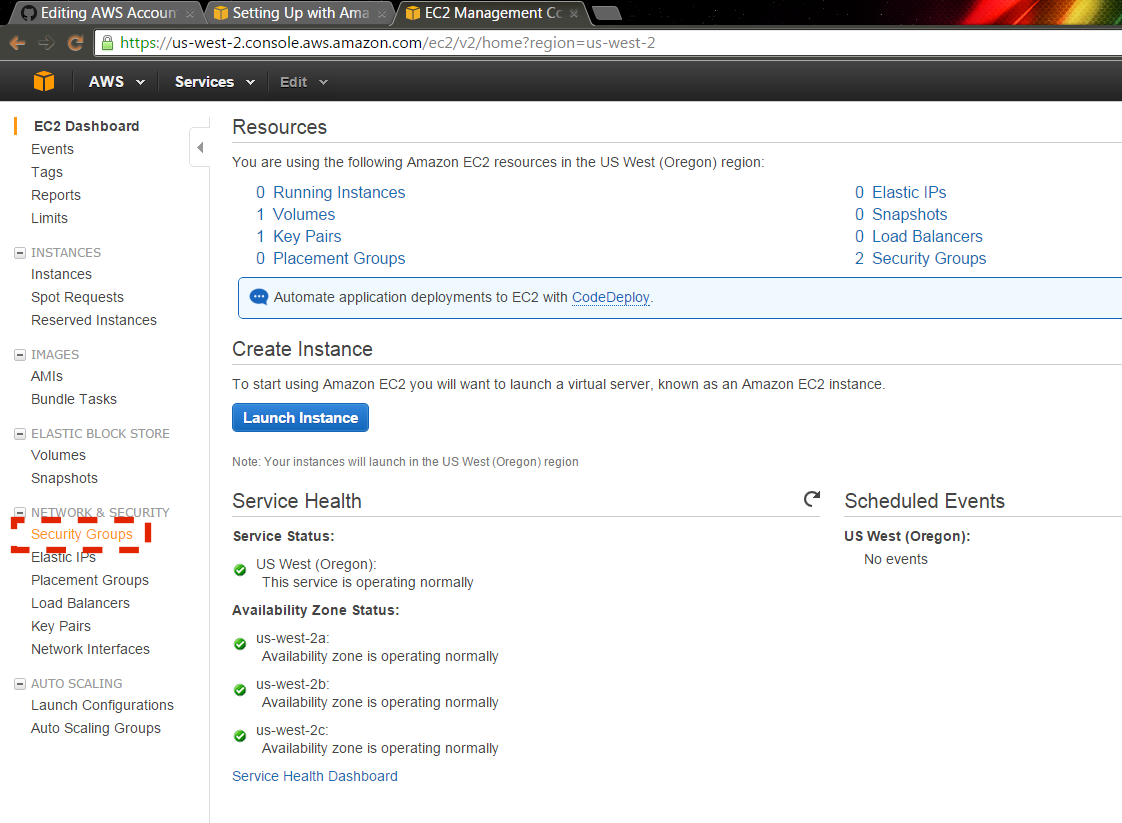The image size is (1122, 823).
Task: Click the CodeDeploy speech bubble icon
Action: (x=258, y=297)
